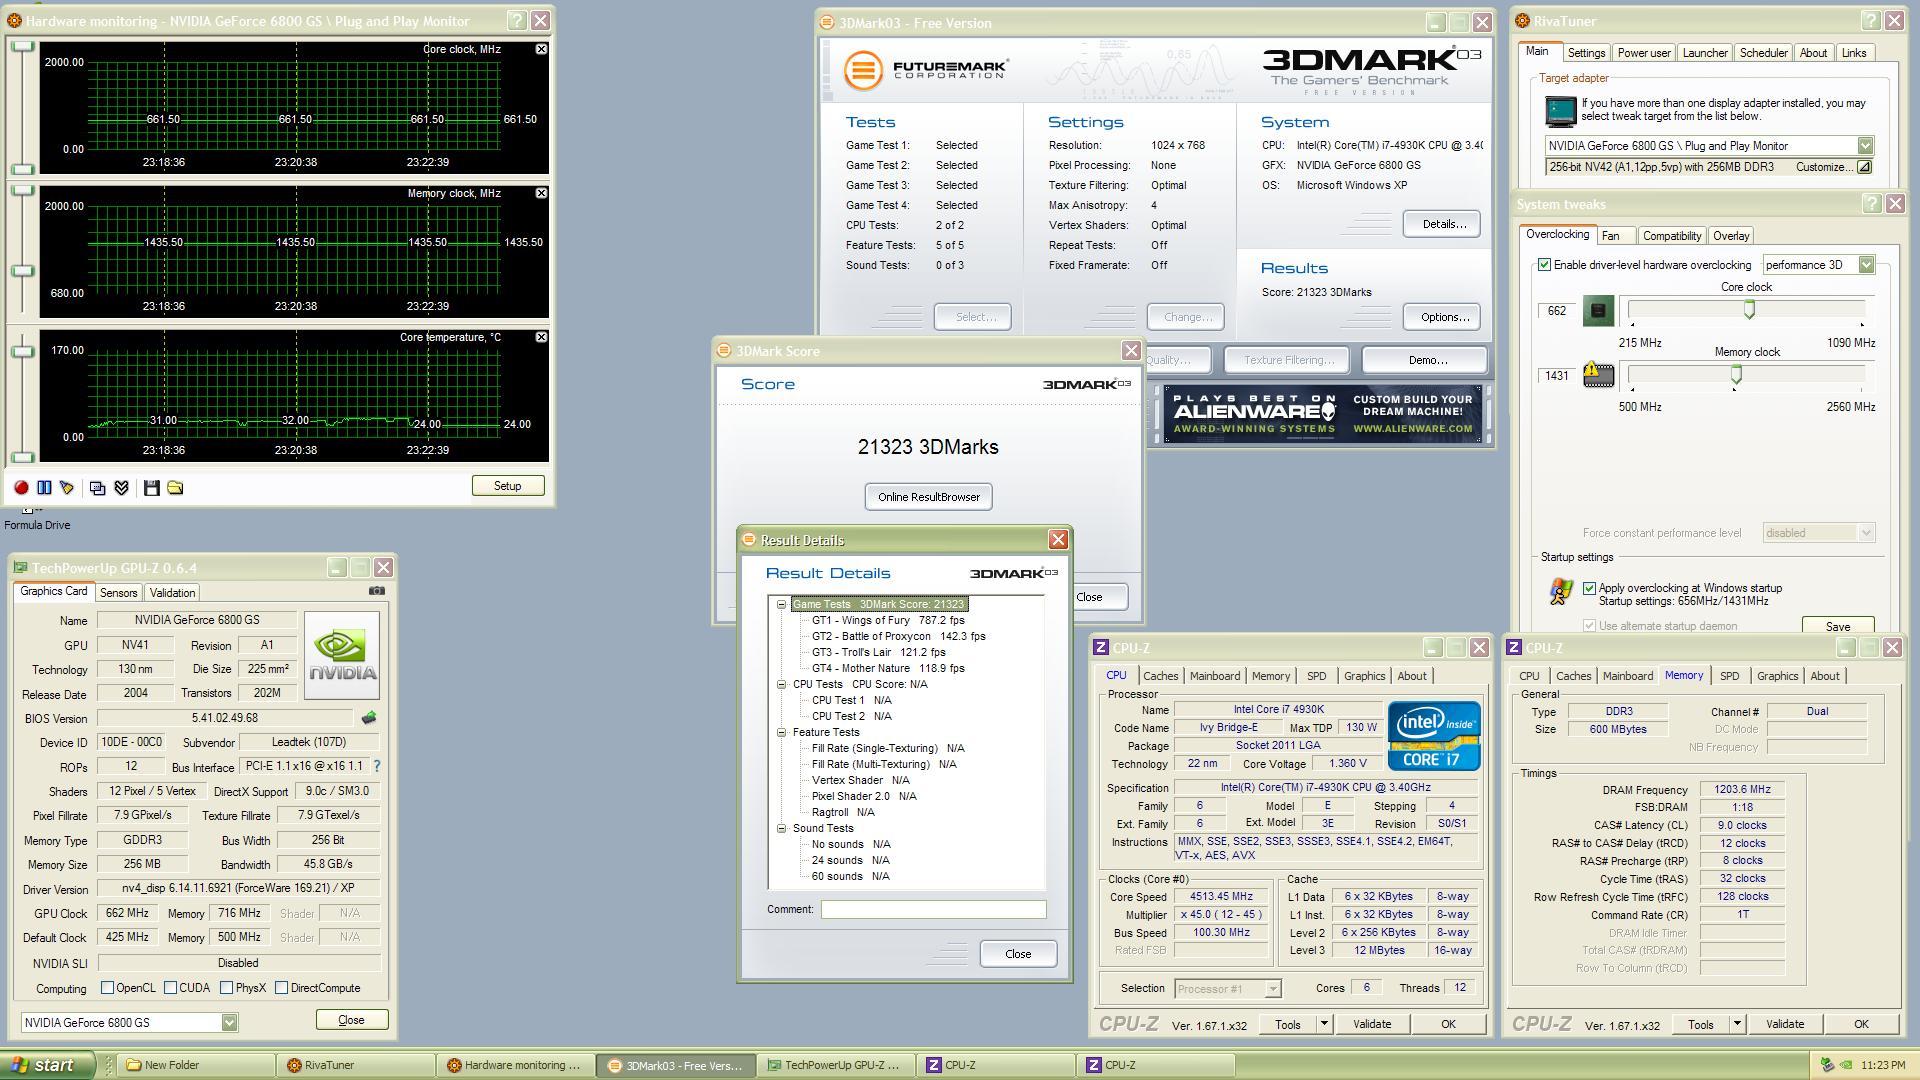Collapse the Game Tests tree node

pyautogui.click(x=782, y=604)
